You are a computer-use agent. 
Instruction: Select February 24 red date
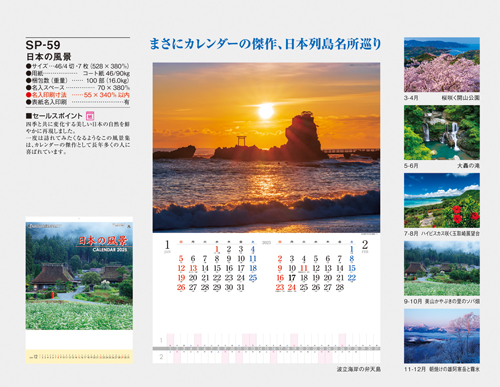(292, 287)
